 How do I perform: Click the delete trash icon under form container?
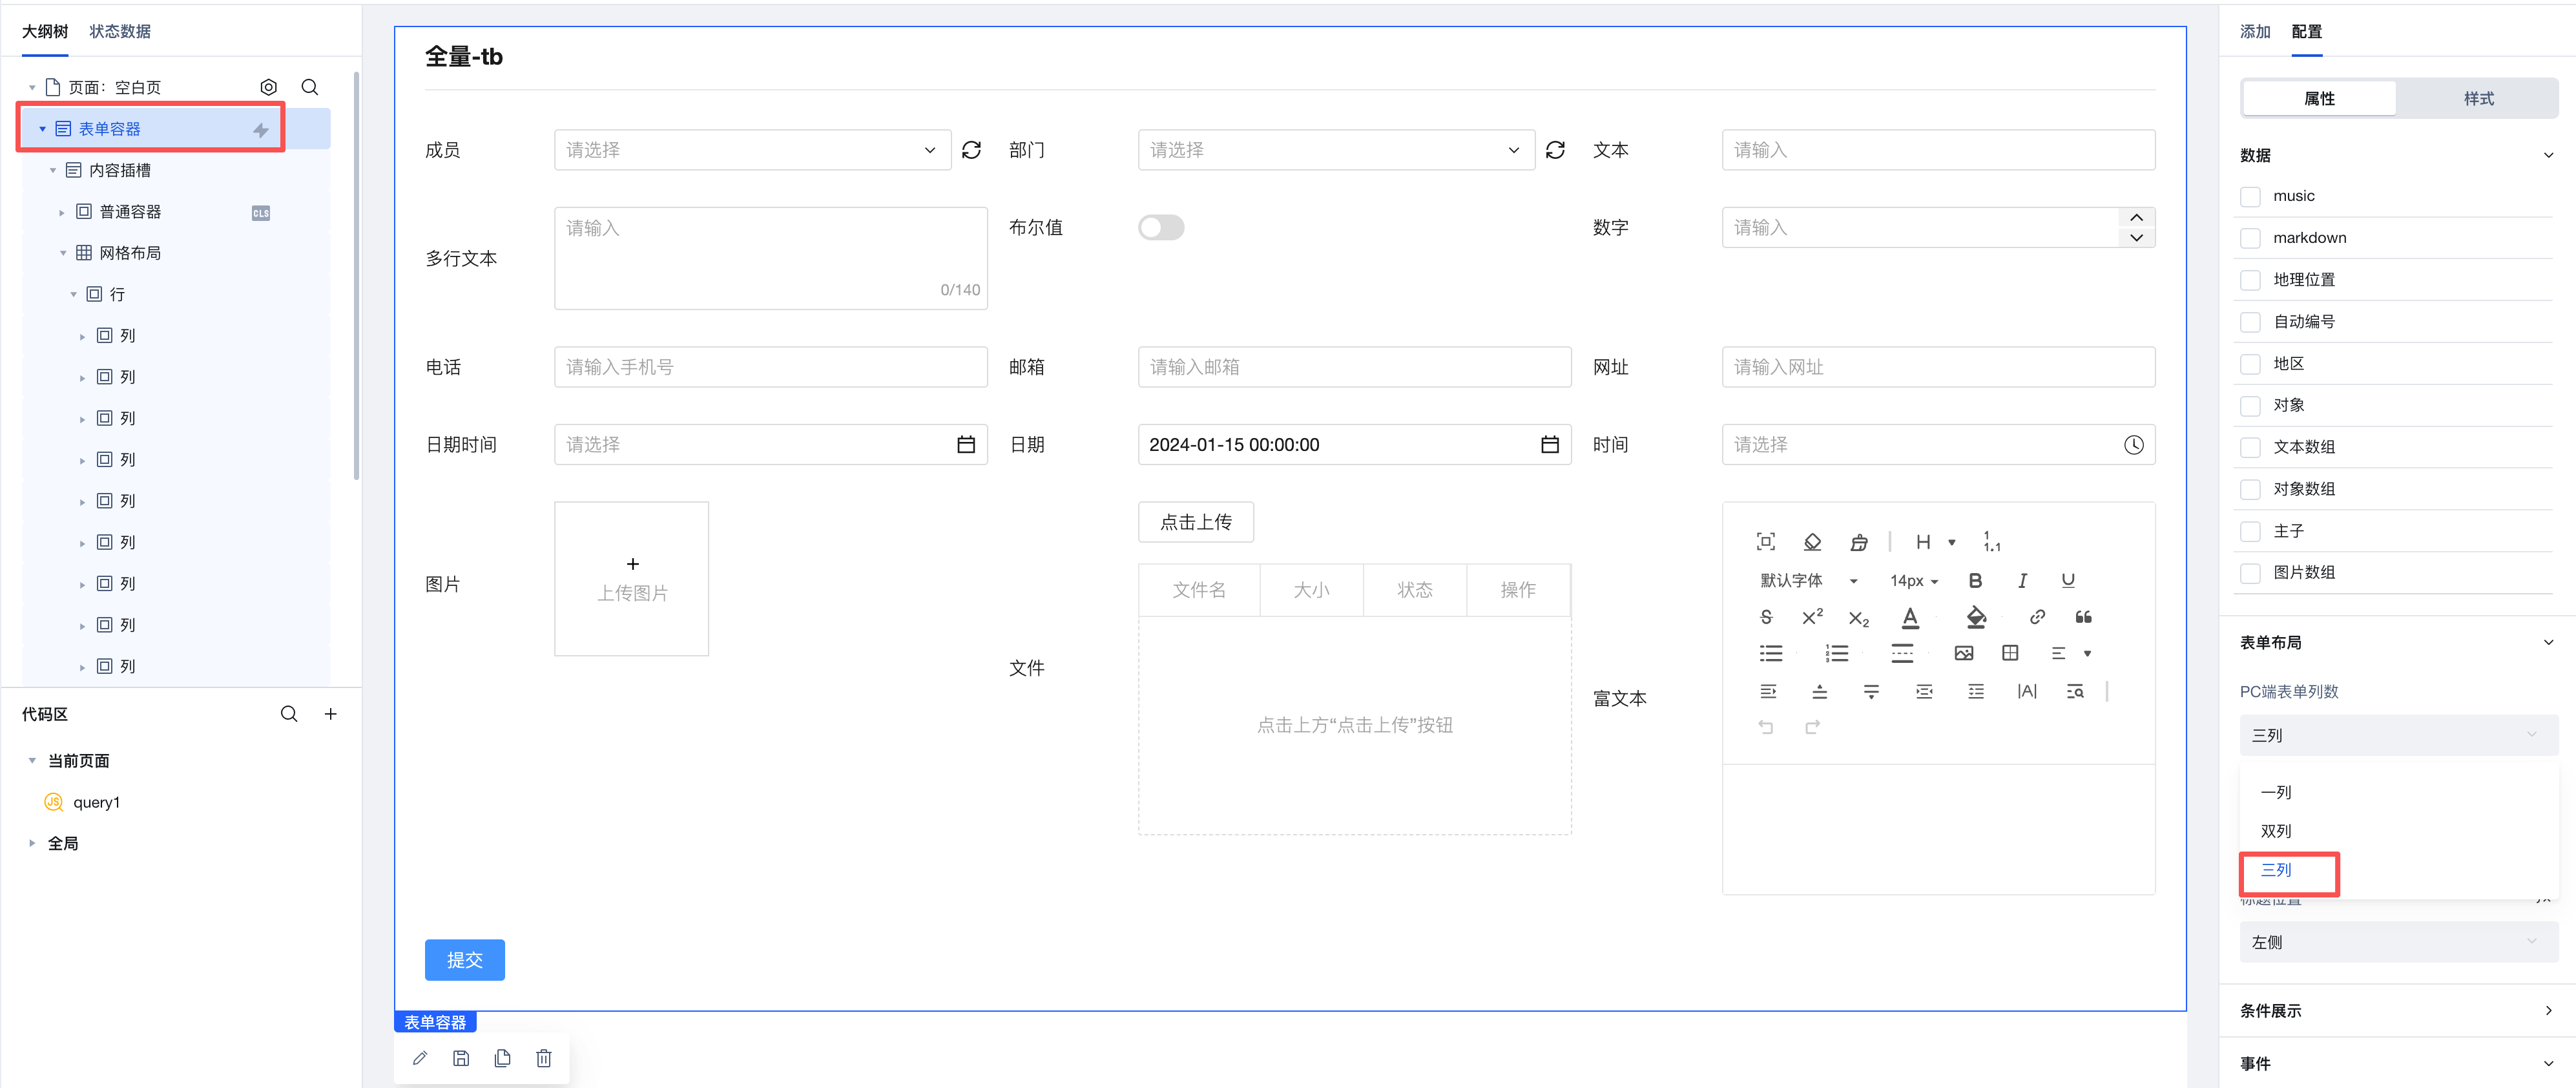(x=543, y=1058)
